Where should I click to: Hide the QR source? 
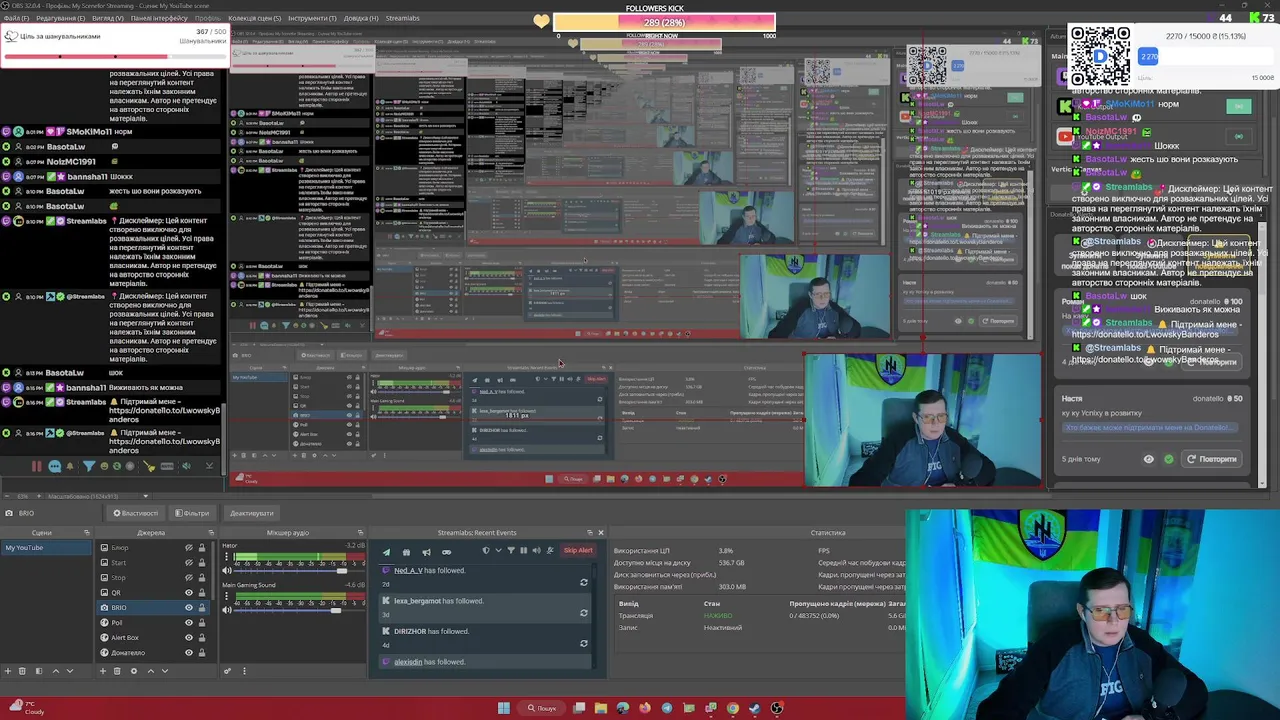coord(189,593)
